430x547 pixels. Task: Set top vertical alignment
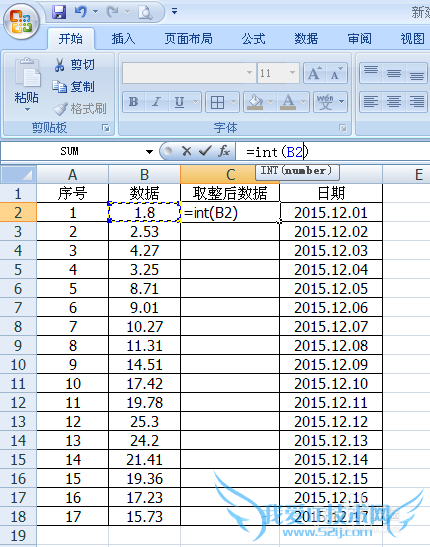[371, 73]
